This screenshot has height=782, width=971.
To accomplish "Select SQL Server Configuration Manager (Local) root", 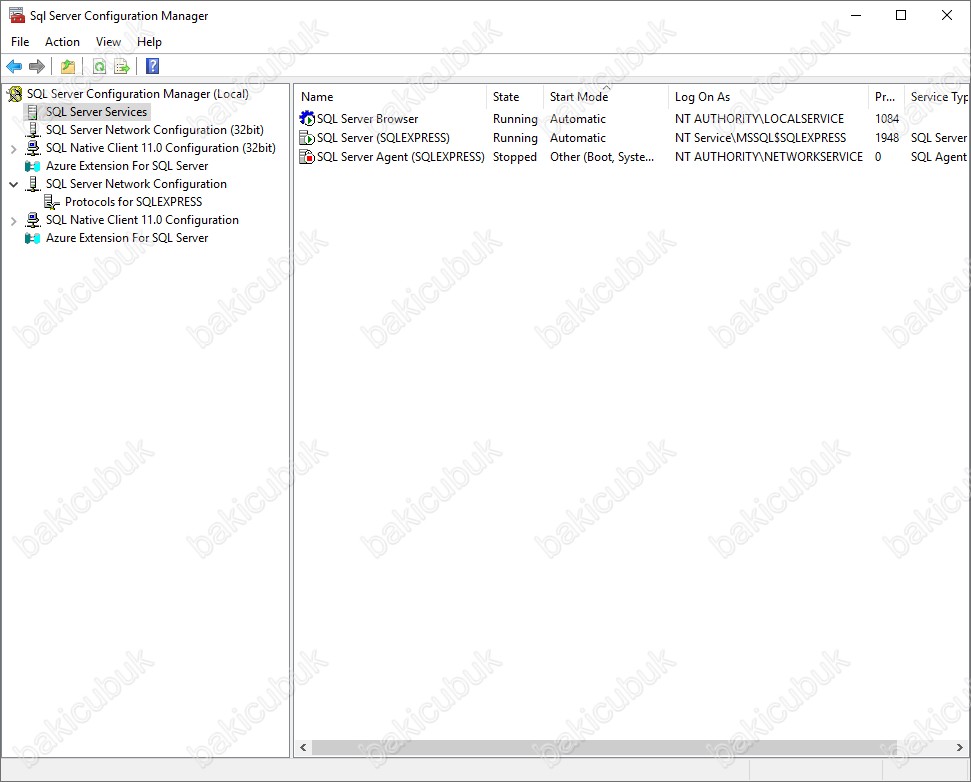I will click(x=137, y=94).
